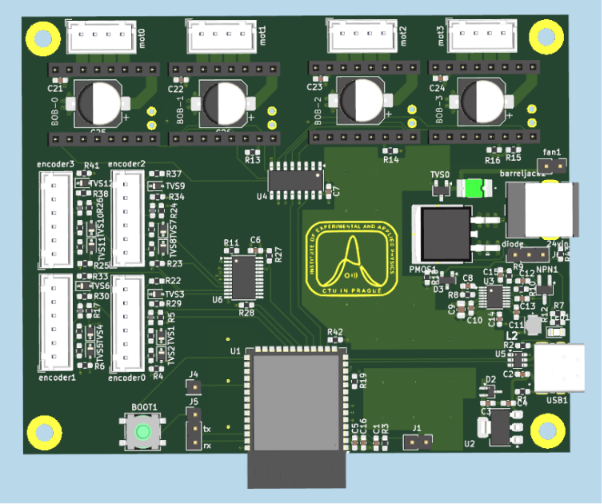Click the encoder2 connector
602x504 pixels.
(127, 218)
